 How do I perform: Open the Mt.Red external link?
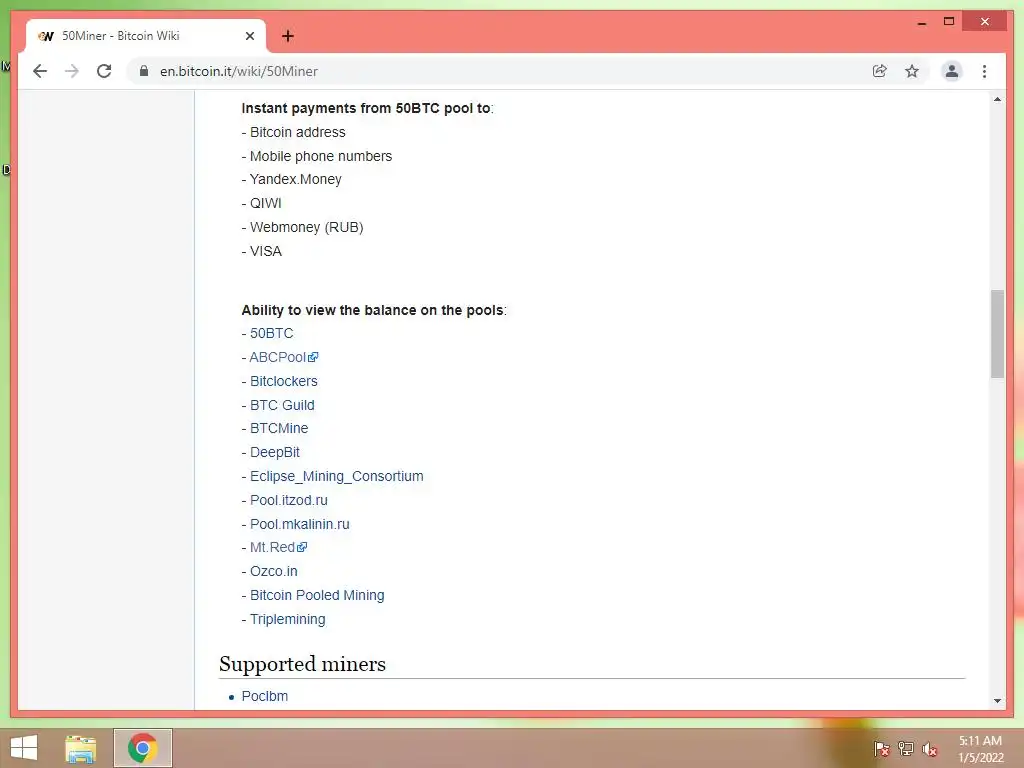278,547
